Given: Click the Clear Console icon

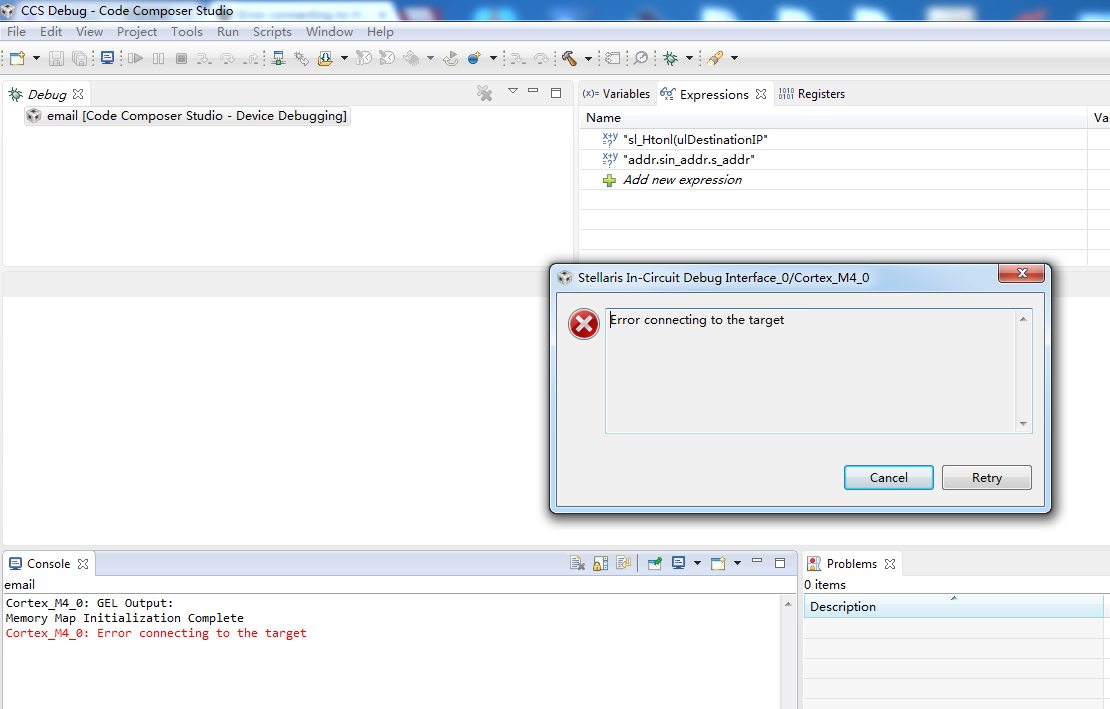Looking at the screenshot, I should point(578,563).
